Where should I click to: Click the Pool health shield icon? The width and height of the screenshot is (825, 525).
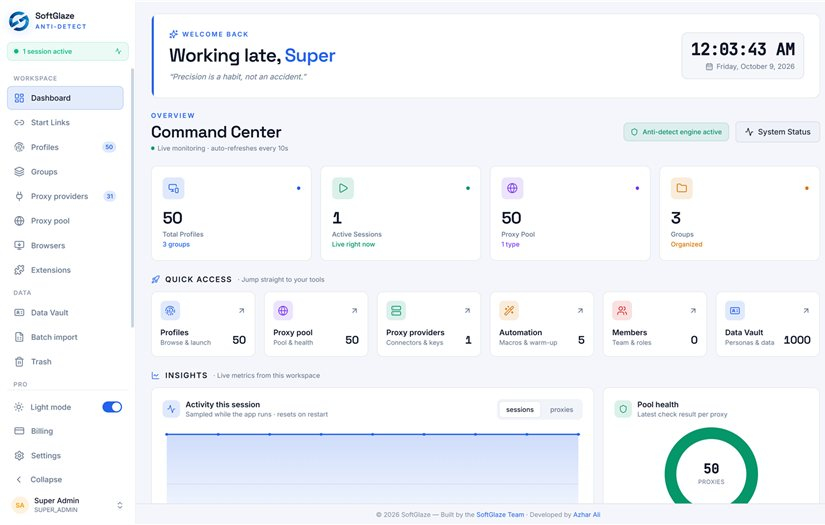(x=623, y=409)
